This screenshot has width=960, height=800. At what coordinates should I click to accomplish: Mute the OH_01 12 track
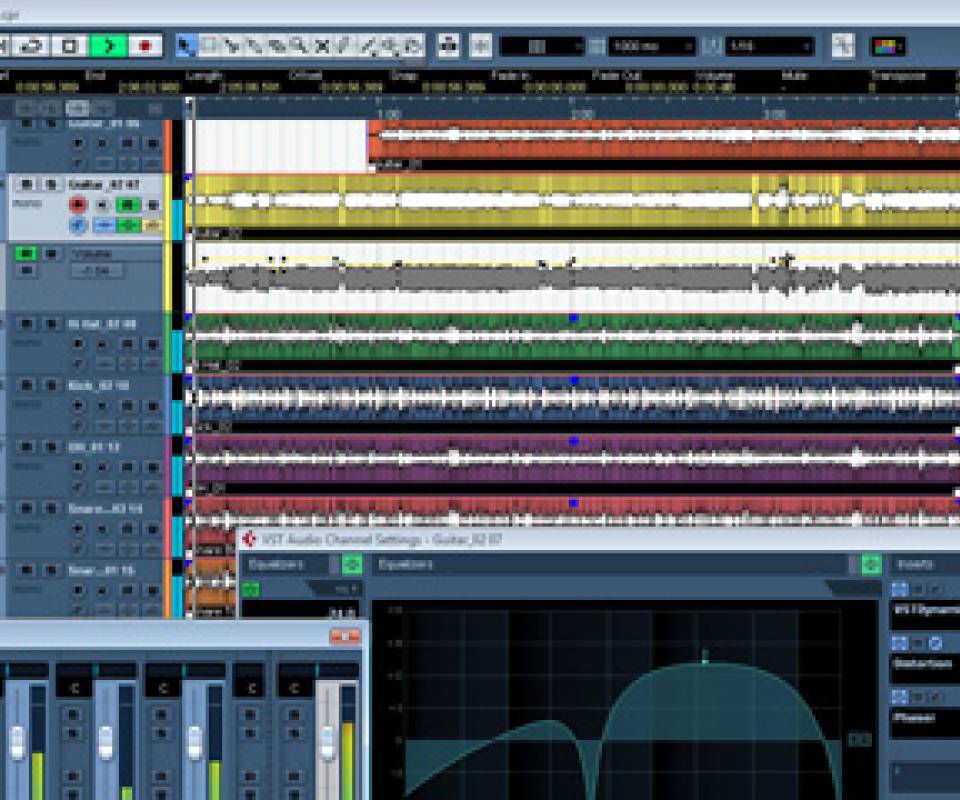(26, 447)
